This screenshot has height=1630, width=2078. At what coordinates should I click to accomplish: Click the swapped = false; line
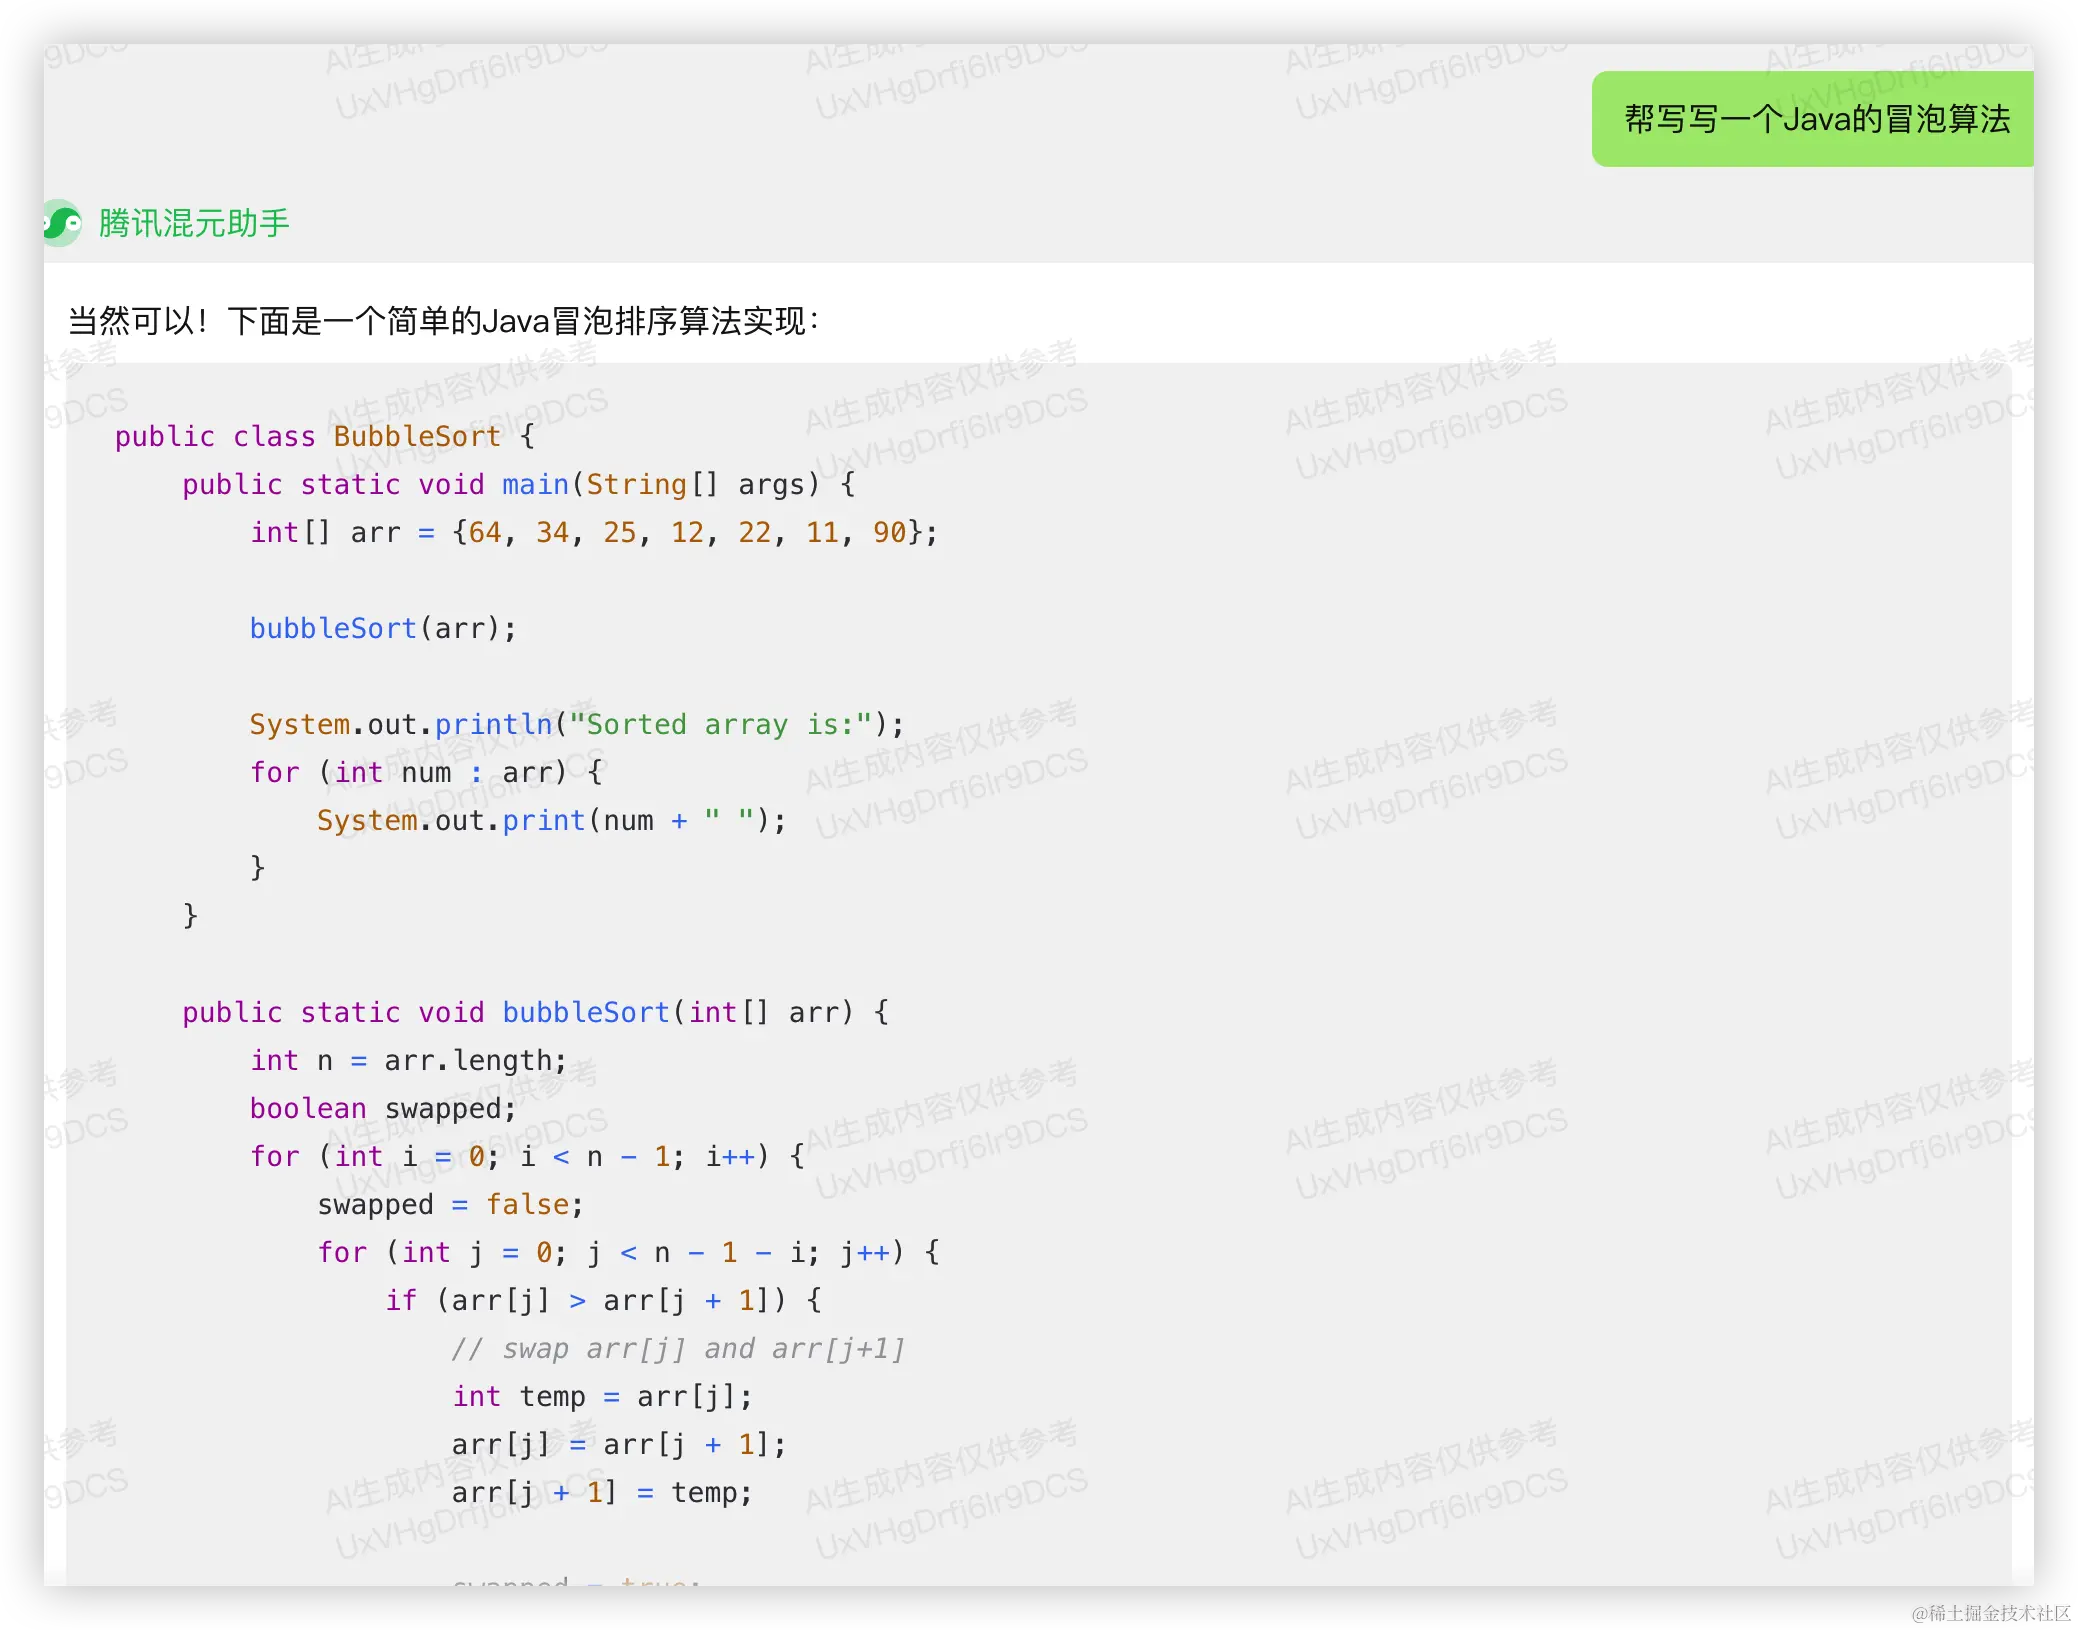pyautogui.click(x=450, y=1205)
